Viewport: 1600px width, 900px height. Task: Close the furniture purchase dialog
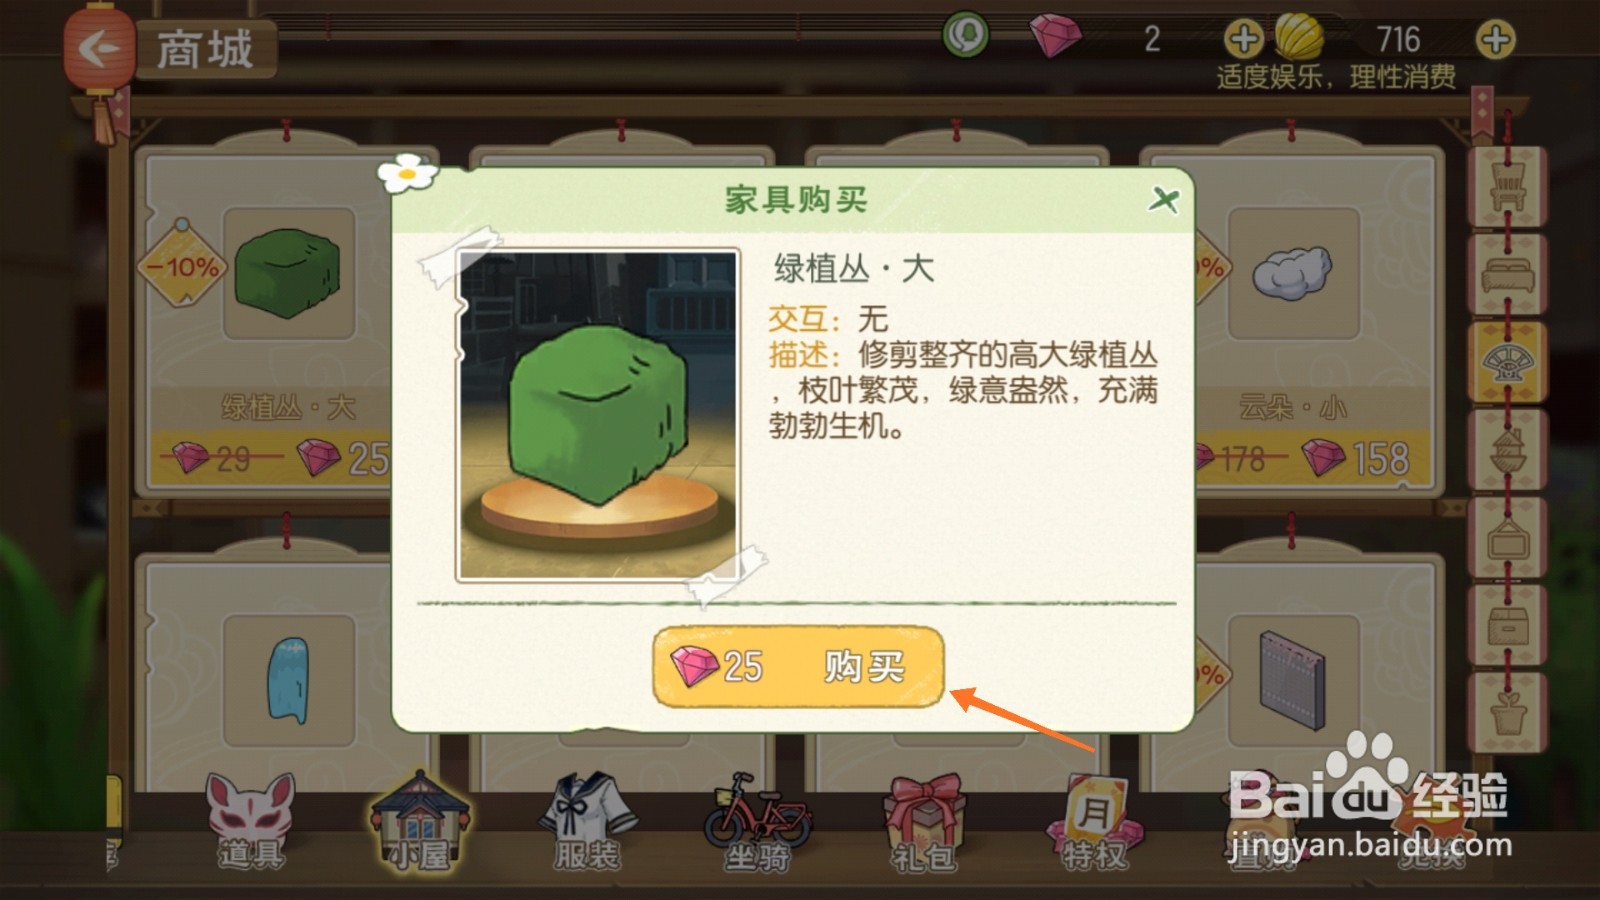click(1163, 200)
